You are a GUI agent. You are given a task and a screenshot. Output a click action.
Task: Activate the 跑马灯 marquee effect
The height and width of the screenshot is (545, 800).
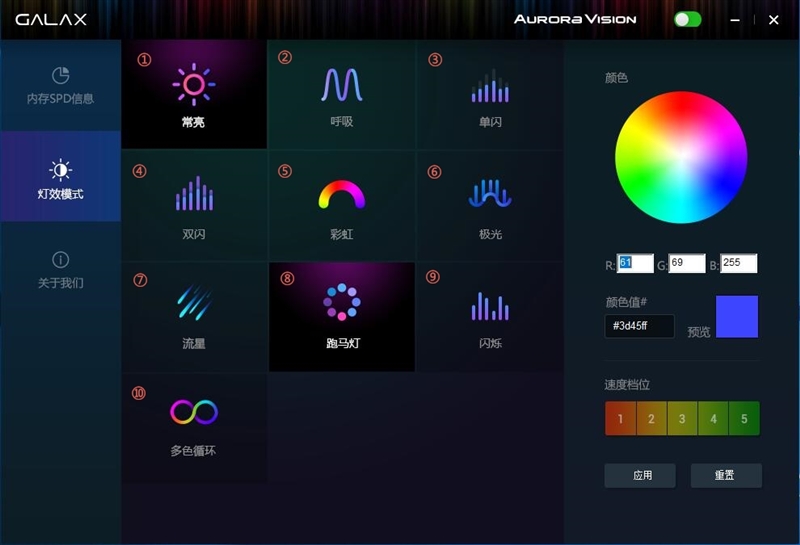341,317
